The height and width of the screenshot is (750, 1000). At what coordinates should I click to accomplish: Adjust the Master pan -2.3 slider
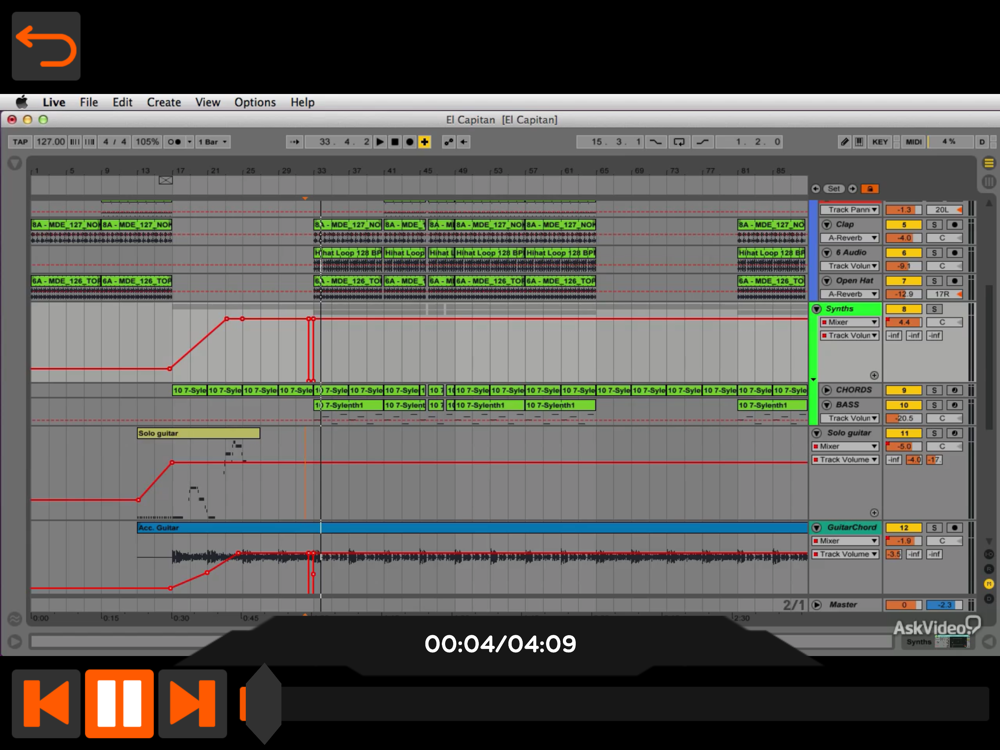tap(945, 605)
